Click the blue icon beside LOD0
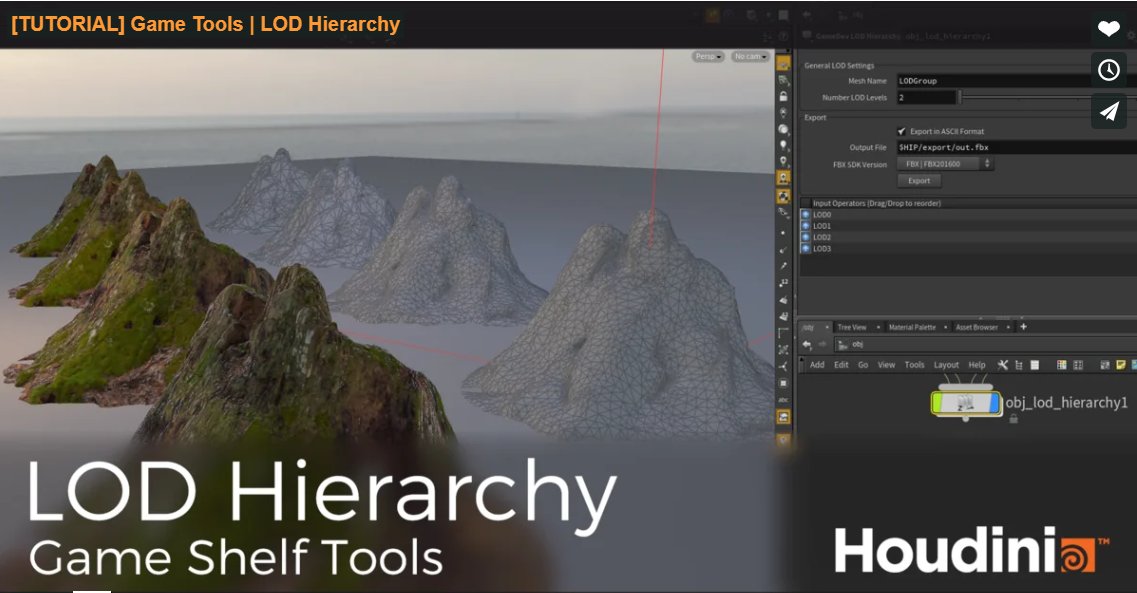The height and width of the screenshot is (593, 1137). coord(805,215)
